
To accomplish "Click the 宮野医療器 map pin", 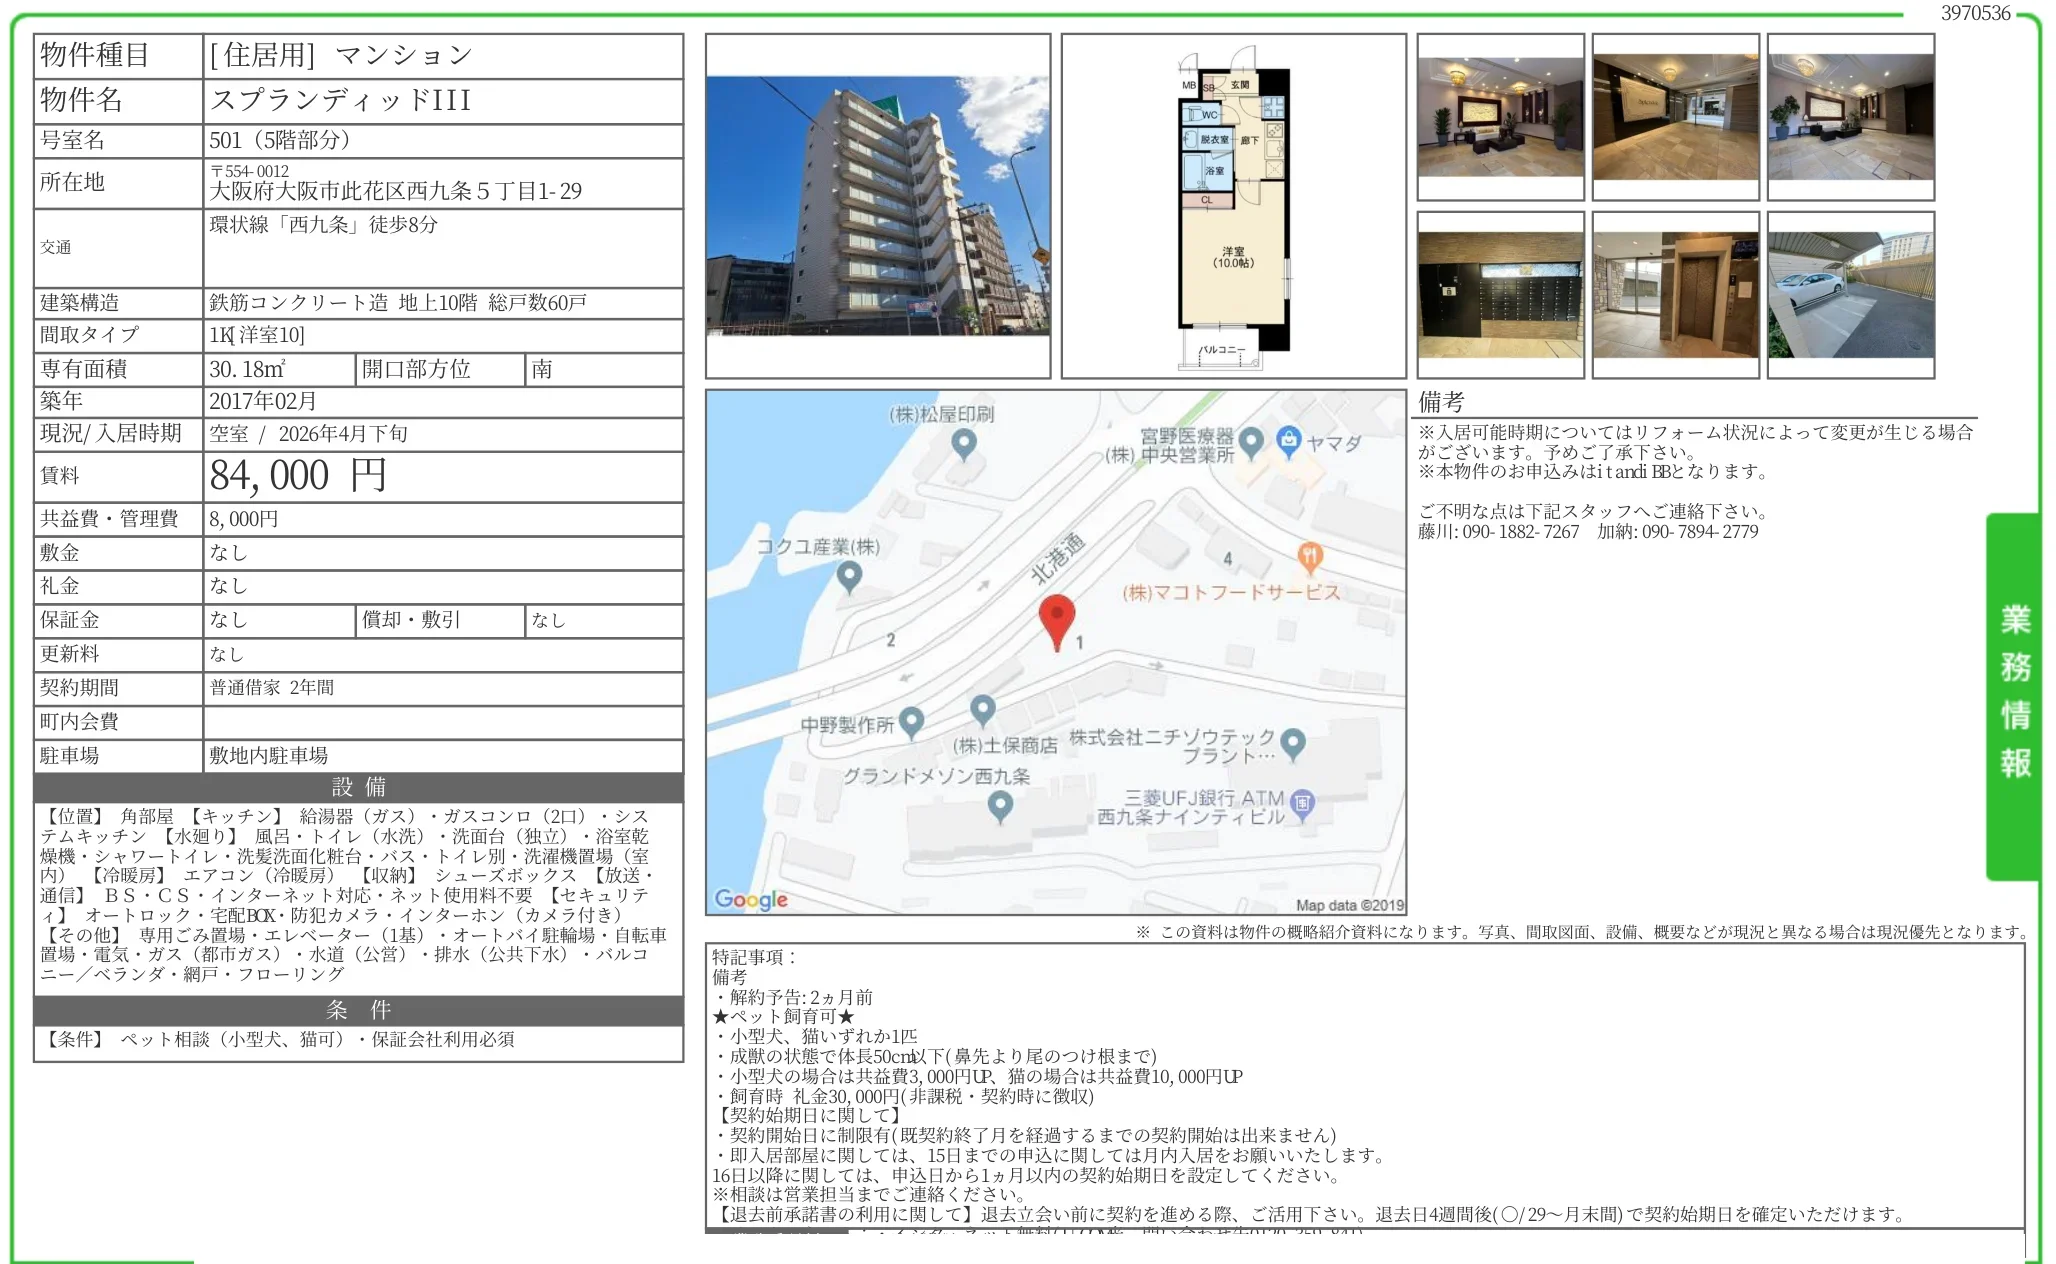I will 1251,440.
